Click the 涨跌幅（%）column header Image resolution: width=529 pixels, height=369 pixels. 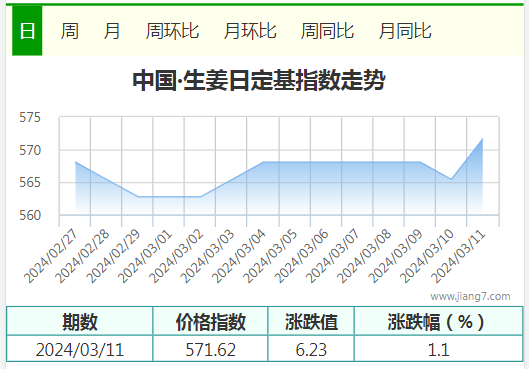(439, 321)
